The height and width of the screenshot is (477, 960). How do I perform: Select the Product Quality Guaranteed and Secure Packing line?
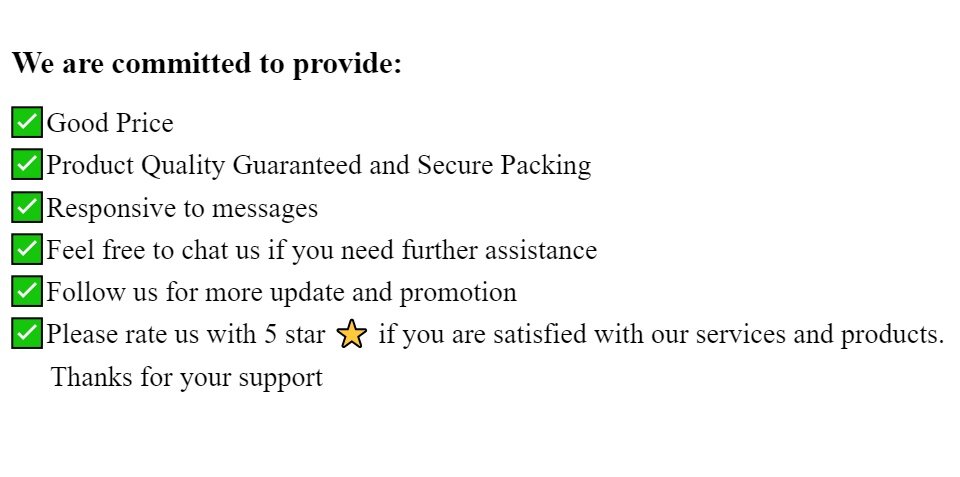tap(319, 166)
